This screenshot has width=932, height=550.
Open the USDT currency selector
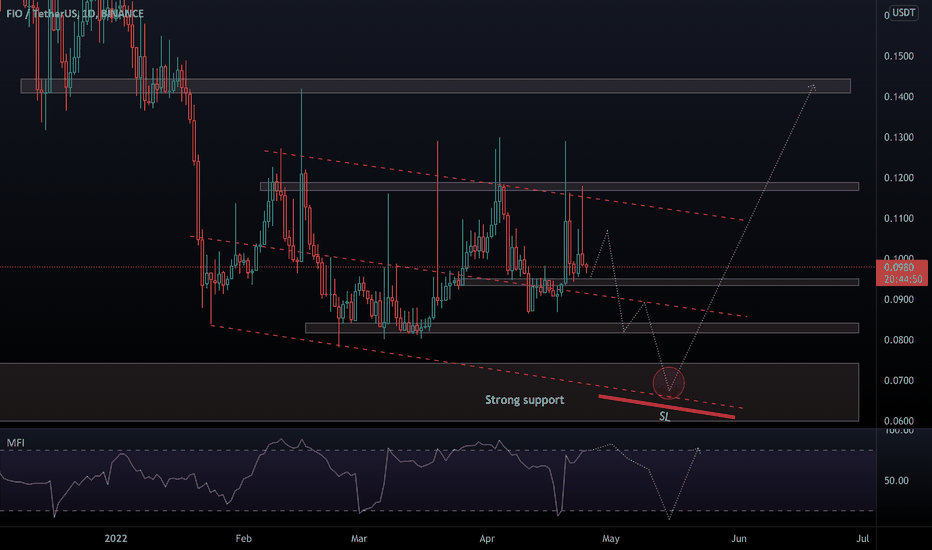click(x=904, y=12)
